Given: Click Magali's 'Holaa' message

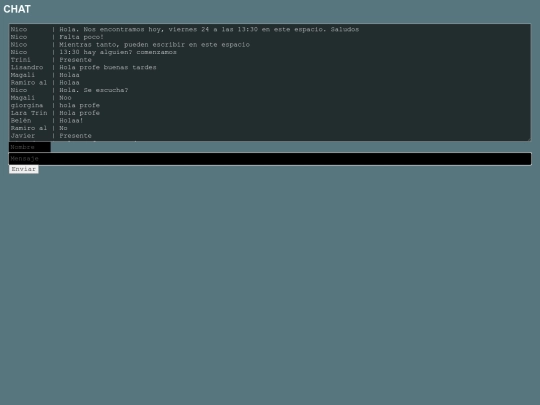Looking at the screenshot, I should click(x=69, y=75).
